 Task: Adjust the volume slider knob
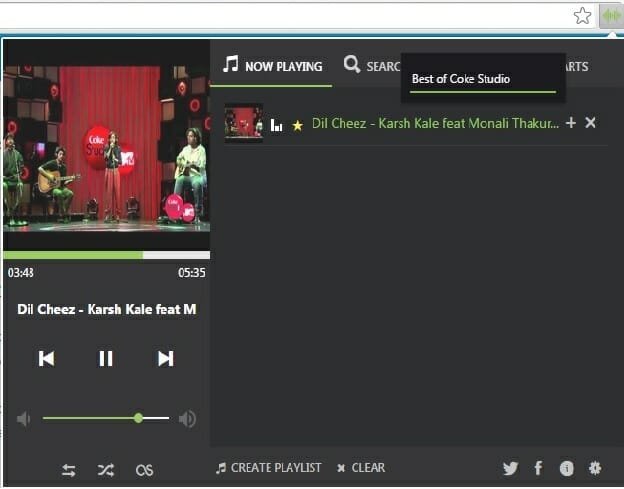pyautogui.click(x=138, y=418)
